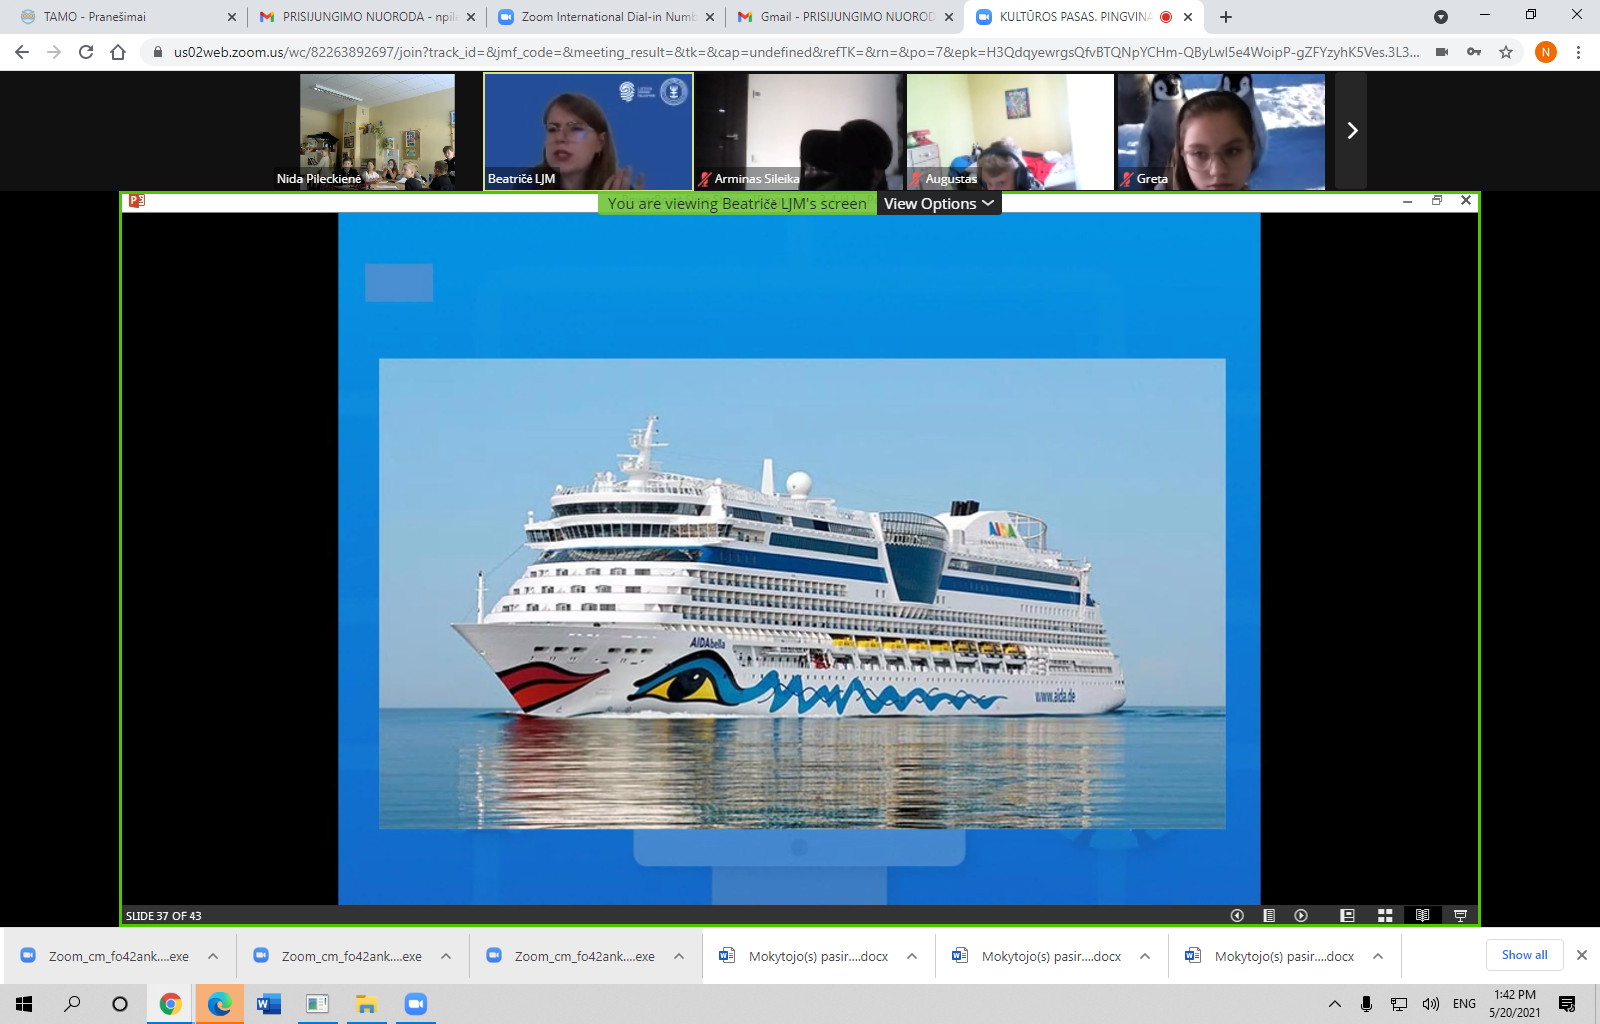This screenshot has width=1600, height=1024.
Task: Expand second Mokytojo docx download options
Action: (x=1145, y=956)
